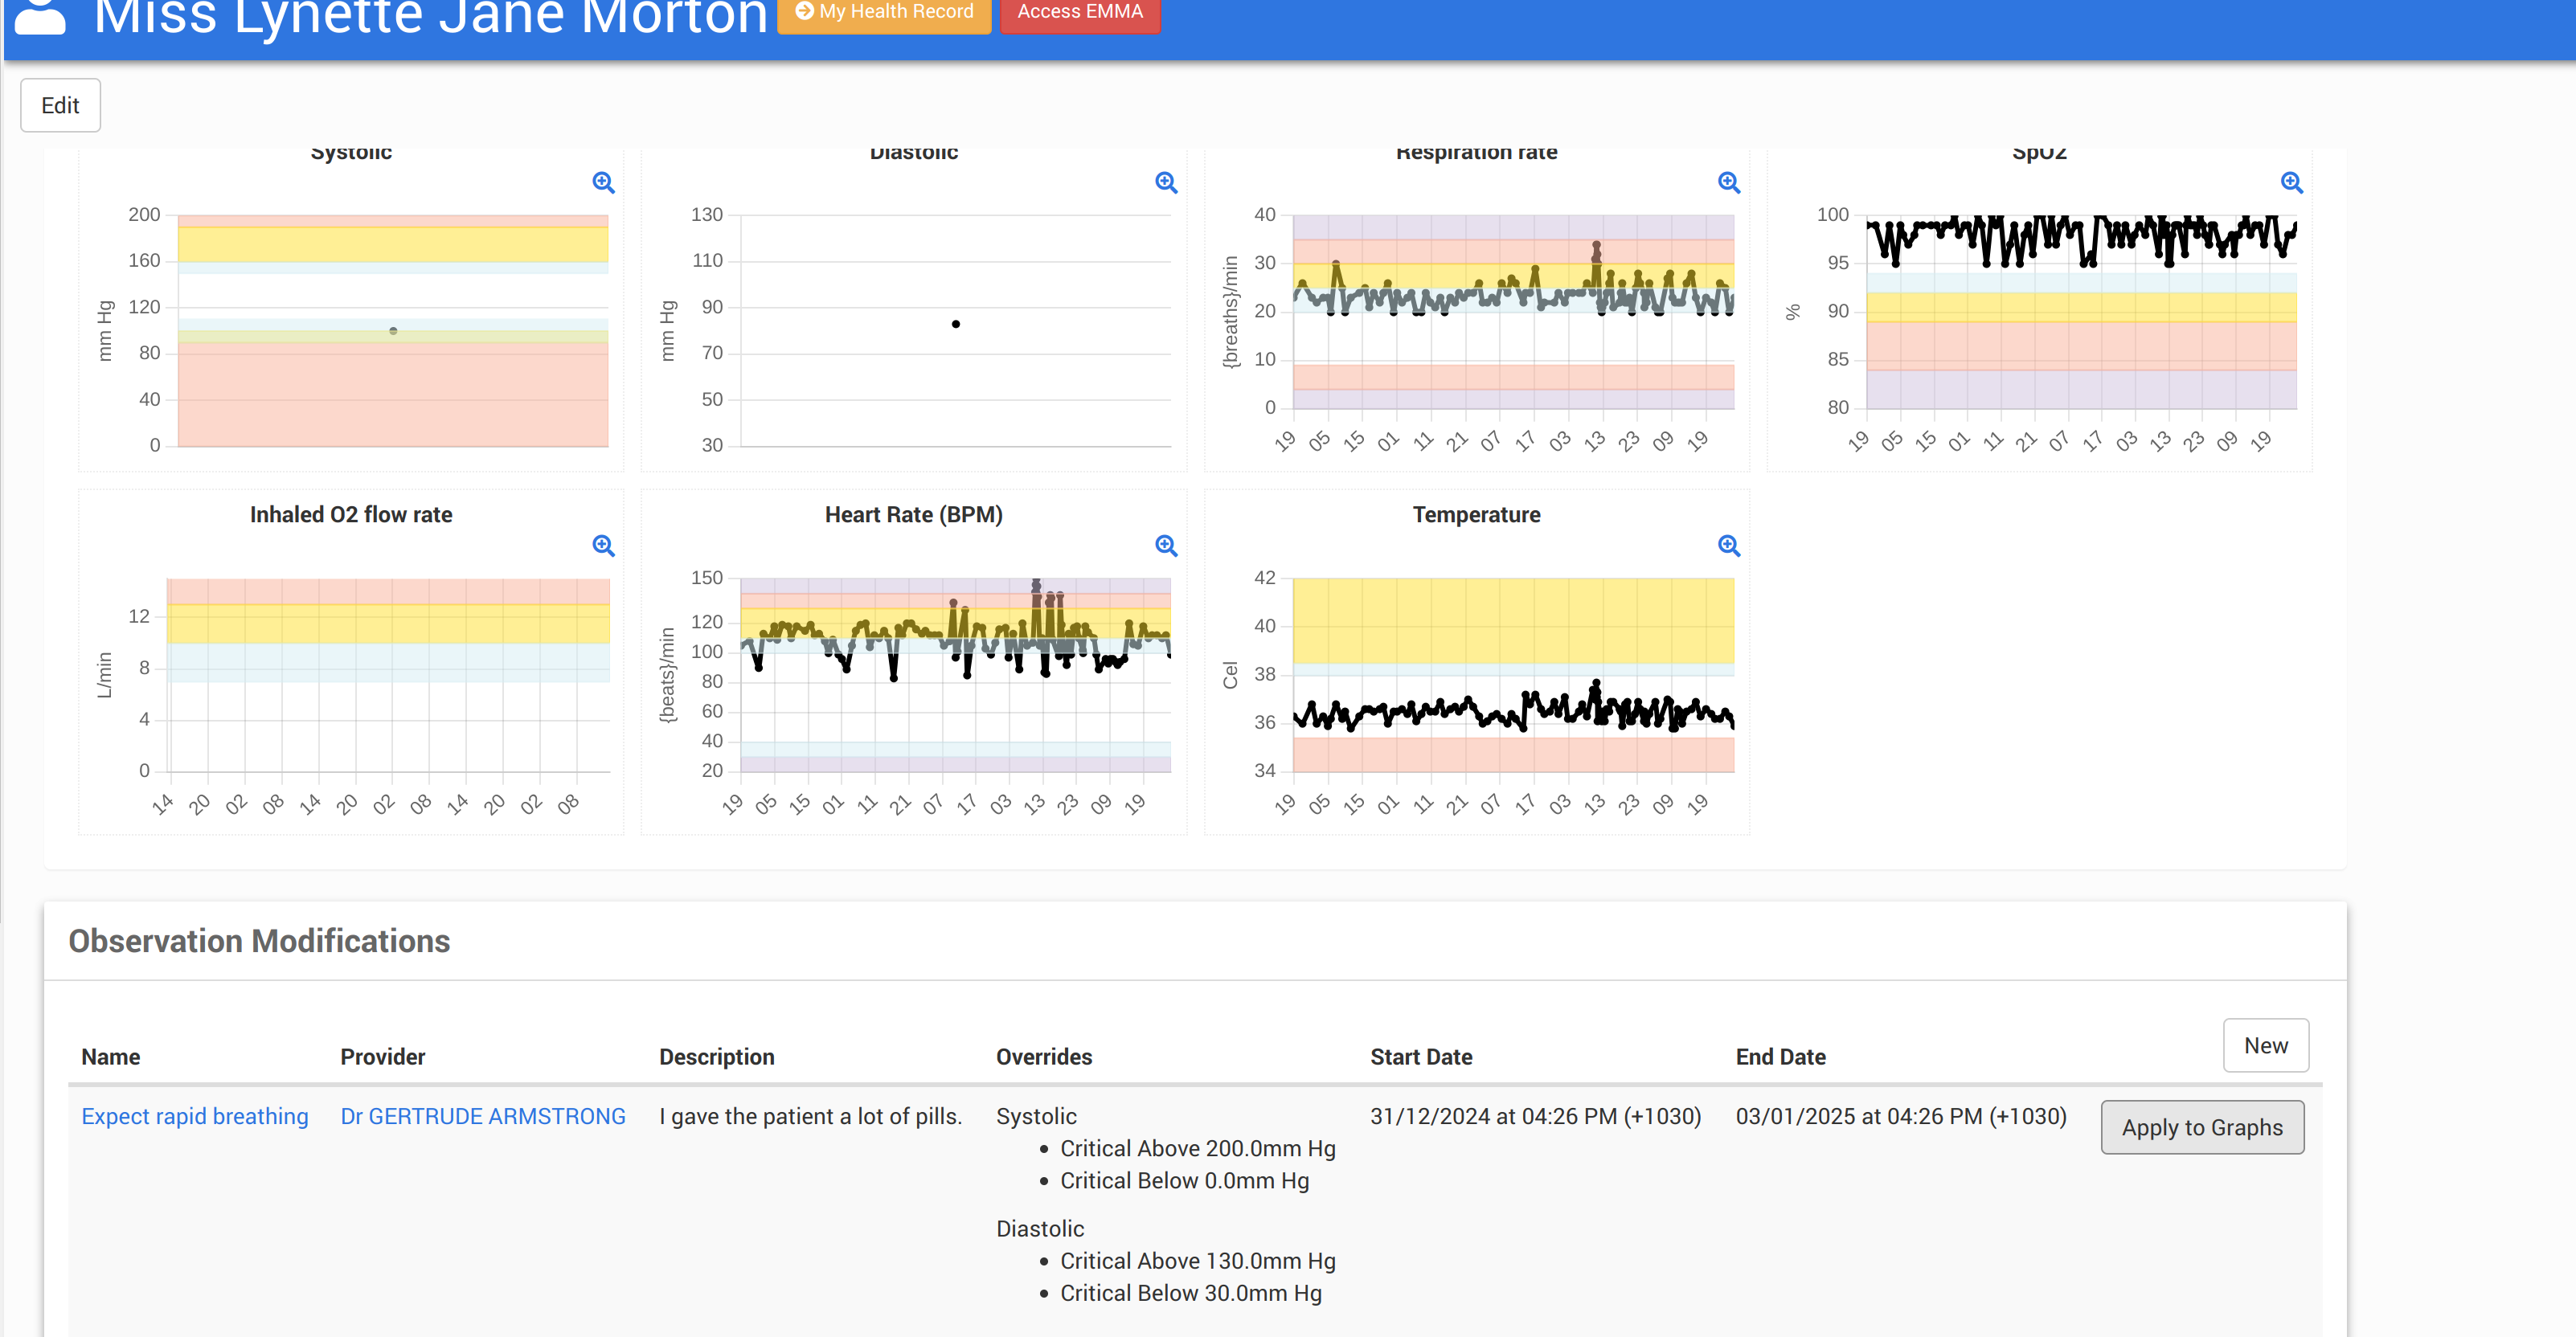Apply to Graphs for rapid breathing
Image resolution: width=2576 pixels, height=1337 pixels.
point(2202,1127)
